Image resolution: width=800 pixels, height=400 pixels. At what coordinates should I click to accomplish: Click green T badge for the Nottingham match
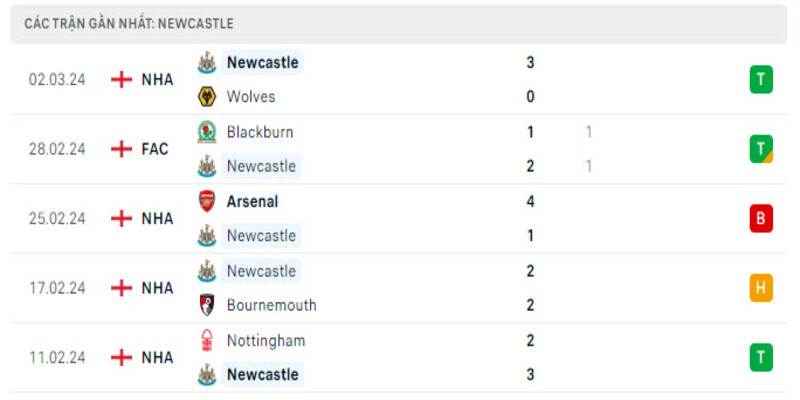[x=761, y=357]
